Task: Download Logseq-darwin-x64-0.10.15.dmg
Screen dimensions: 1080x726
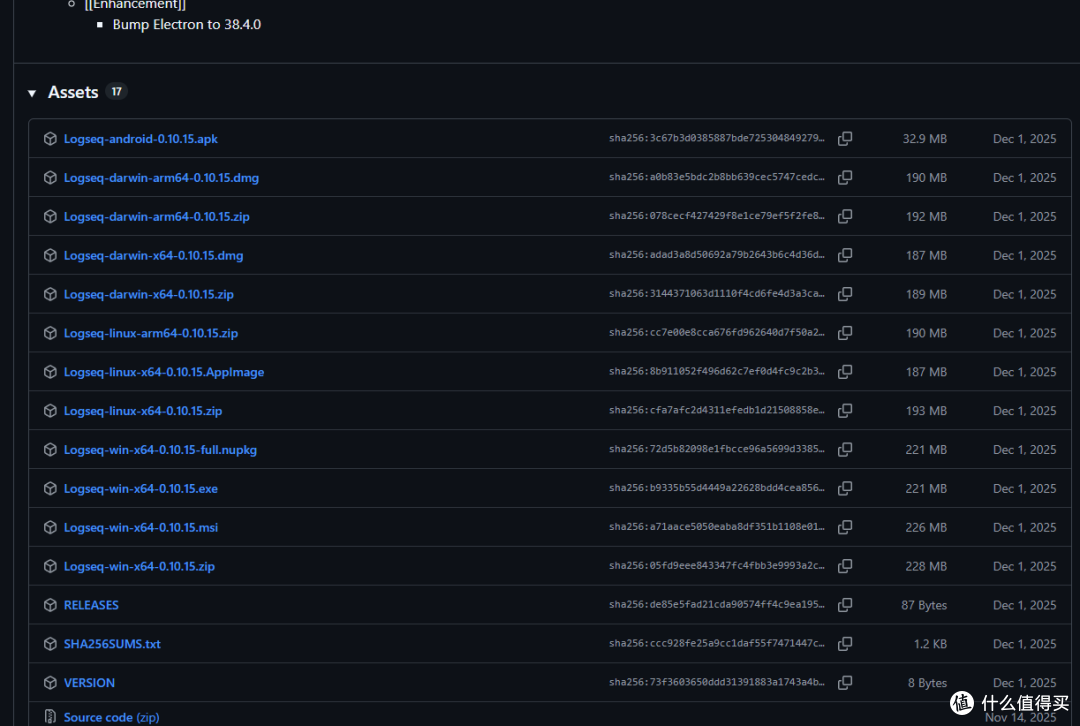Action: 153,256
